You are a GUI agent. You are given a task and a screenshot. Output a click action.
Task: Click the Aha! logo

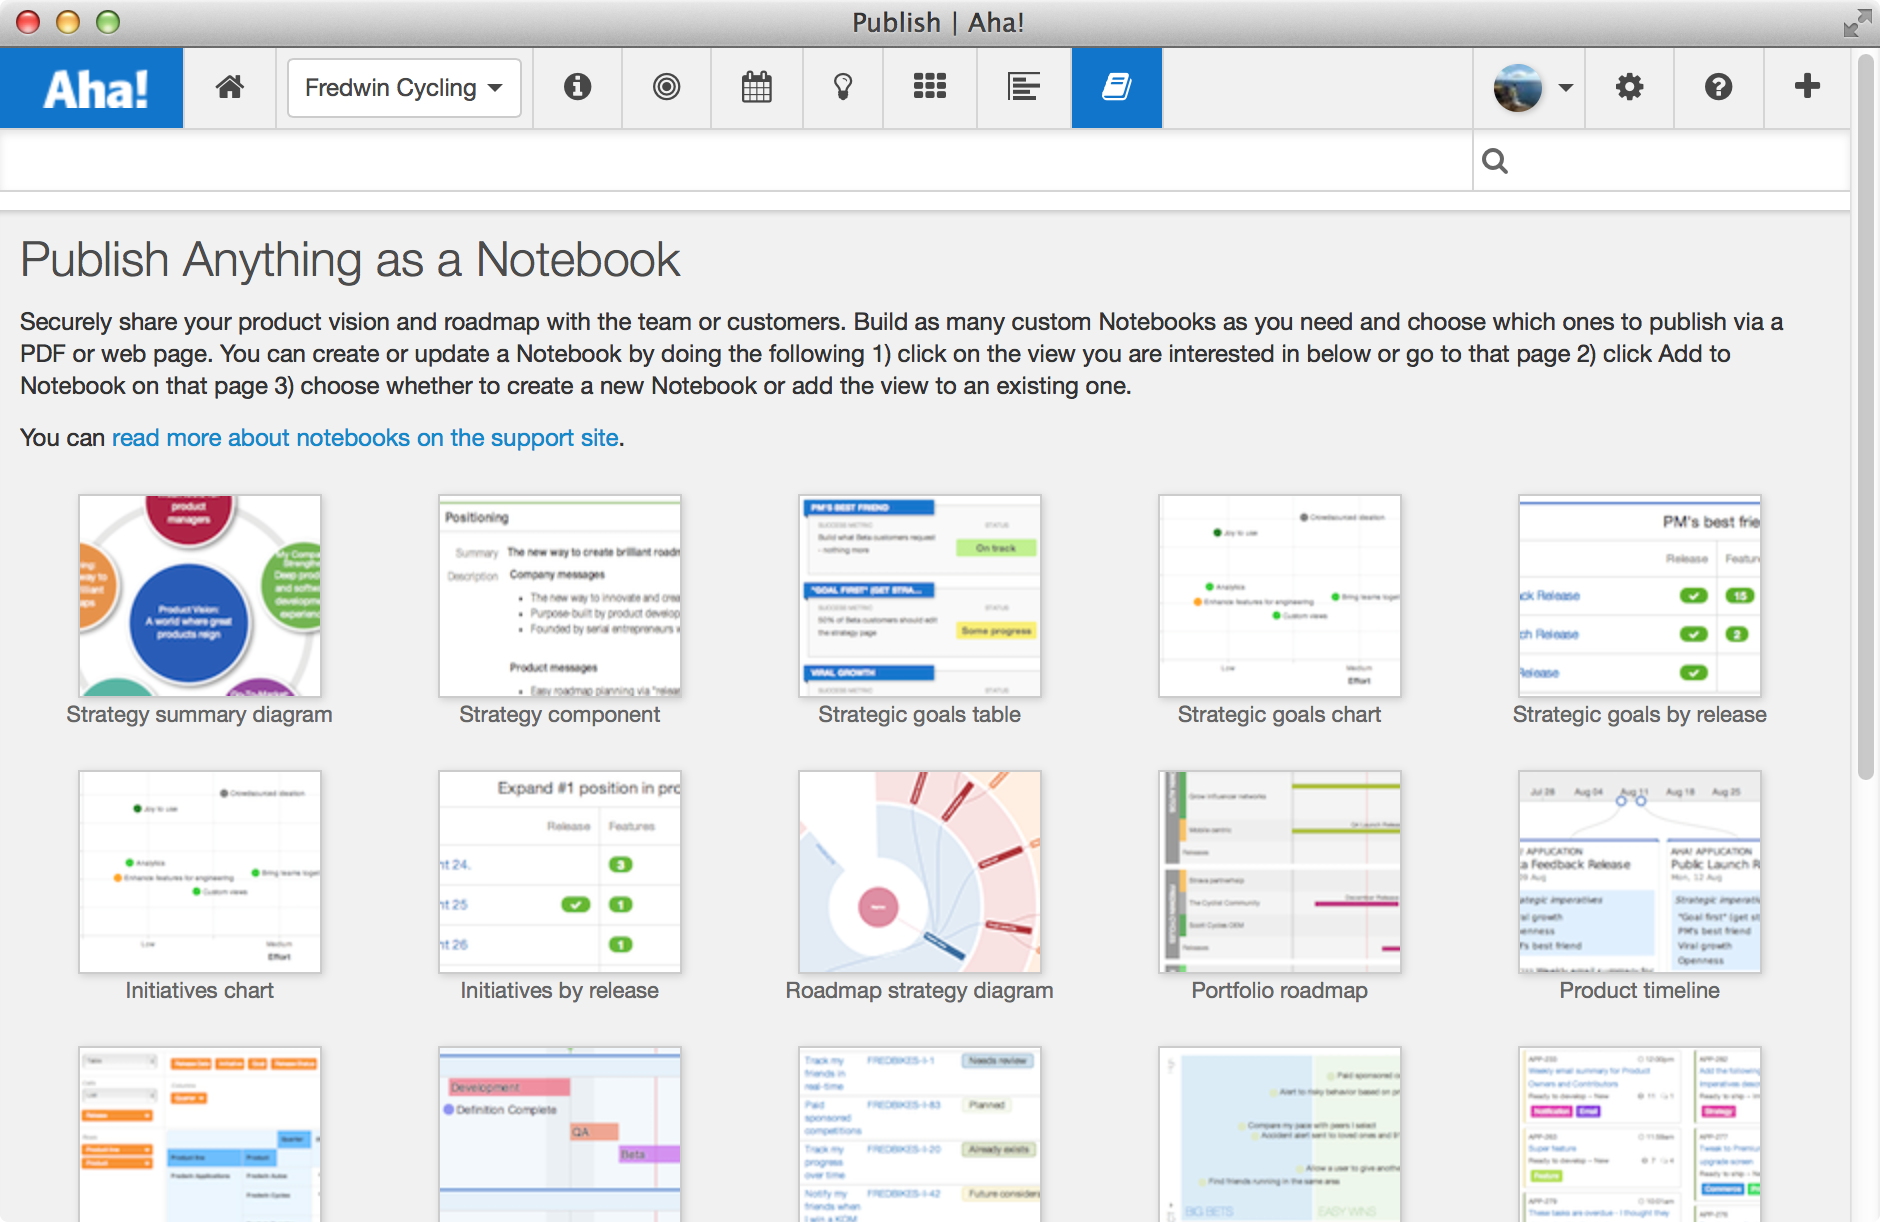(92, 88)
